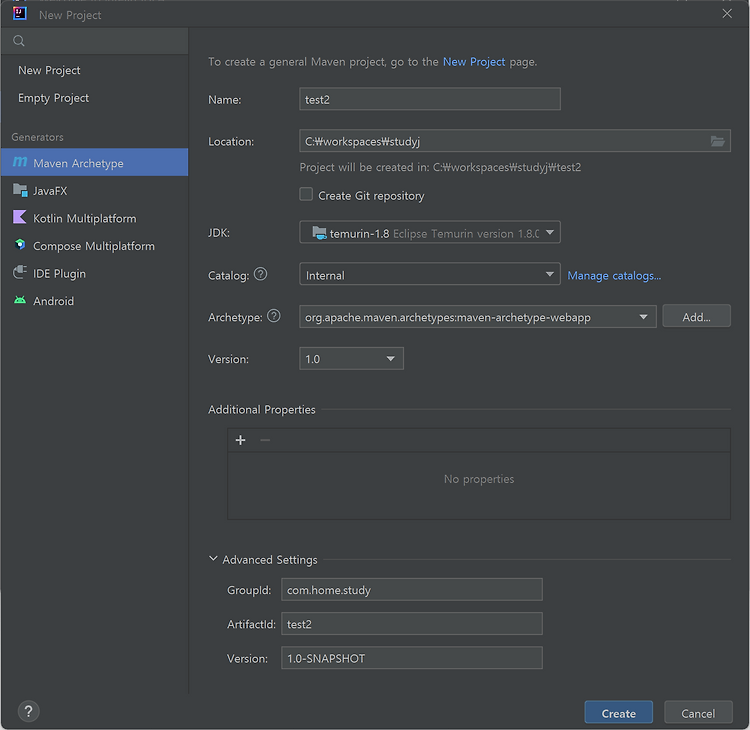Click the Name field containing test2
Viewport: 750px width, 730px height.
[x=430, y=99]
